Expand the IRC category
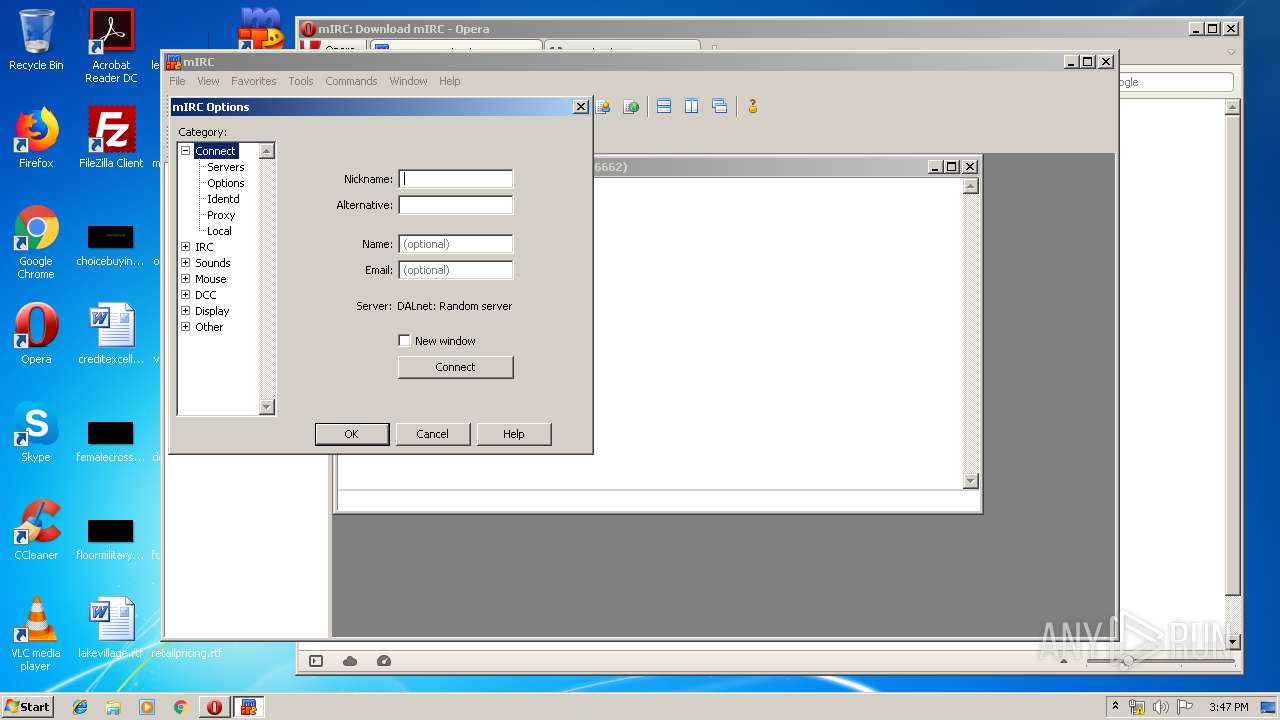 pos(185,247)
